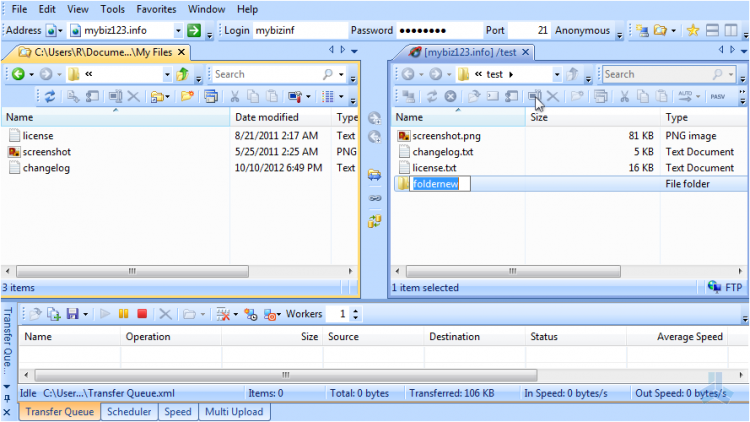Viewport: 750px width, 422px height.
Task: Click the Password field
Action: tap(440, 31)
